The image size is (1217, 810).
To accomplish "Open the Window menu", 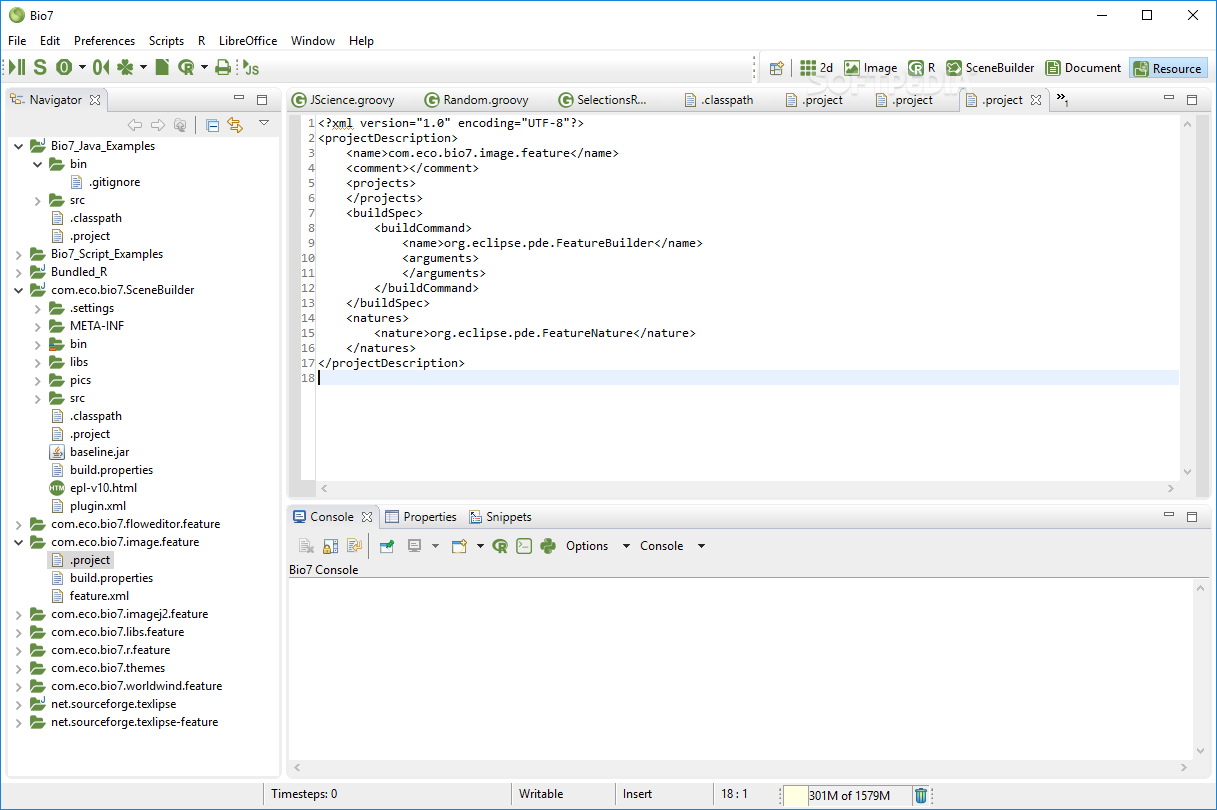I will point(313,41).
